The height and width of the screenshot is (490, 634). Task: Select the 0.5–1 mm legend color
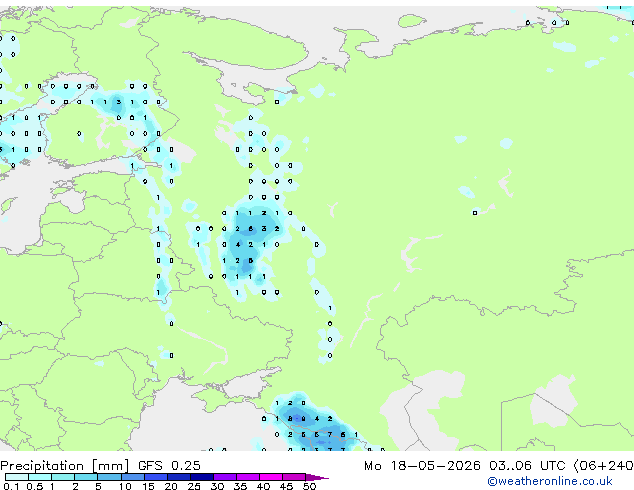(40, 477)
